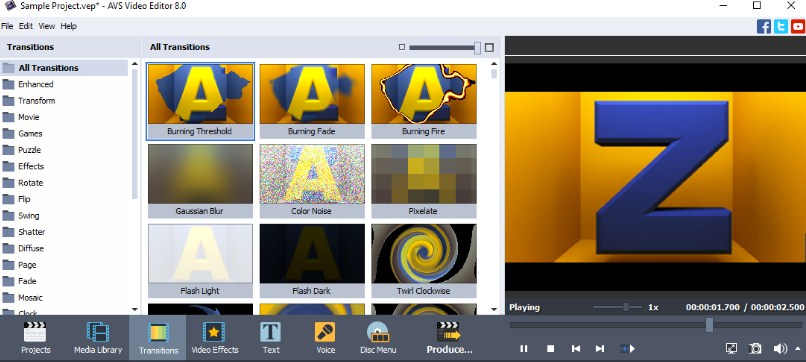Click the large thumbnails icon
The image size is (806, 362).
pos(489,47)
